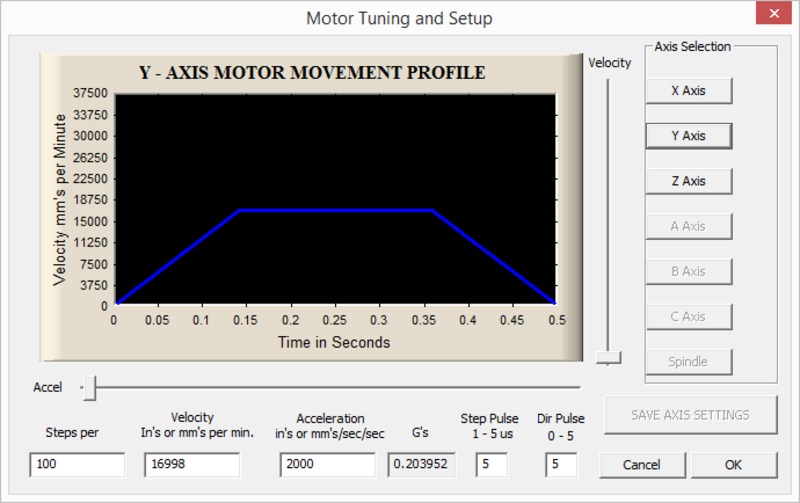Screen dimensions: 800x503
Task: Click the greyed-out A Axis button
Action: (x=688, y=226)
